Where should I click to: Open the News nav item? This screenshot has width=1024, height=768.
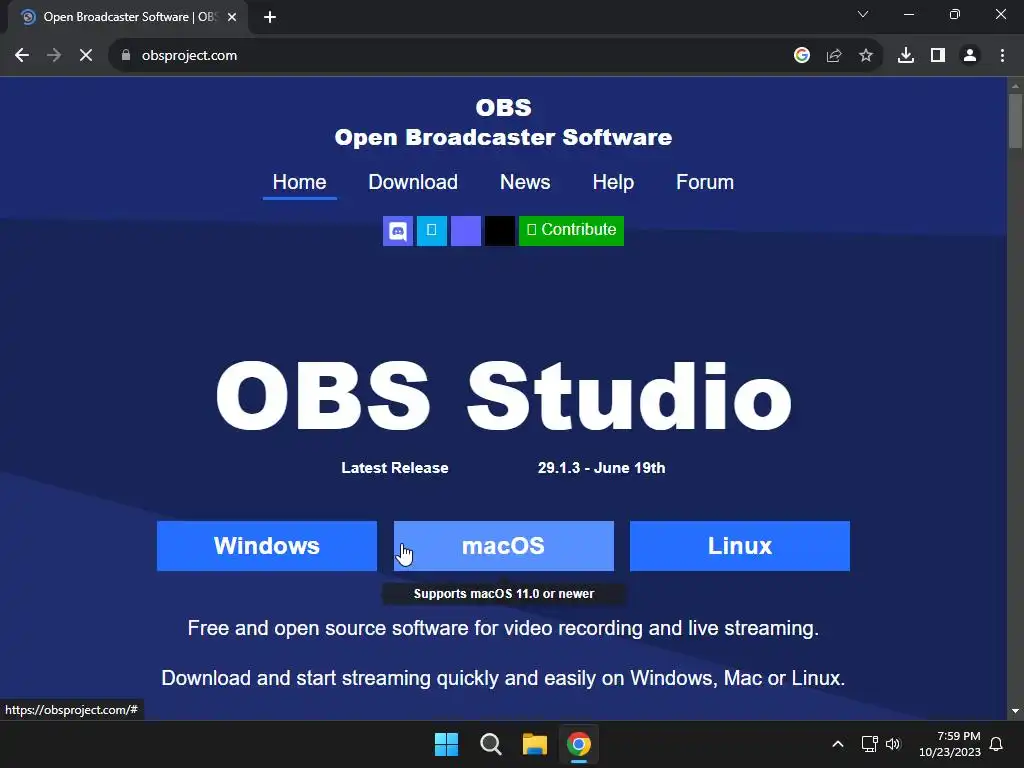coord(525,182)
